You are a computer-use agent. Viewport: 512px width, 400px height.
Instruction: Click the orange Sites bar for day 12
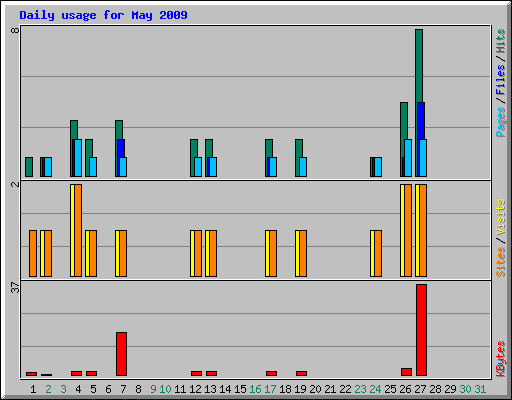[x=198, y=253]
